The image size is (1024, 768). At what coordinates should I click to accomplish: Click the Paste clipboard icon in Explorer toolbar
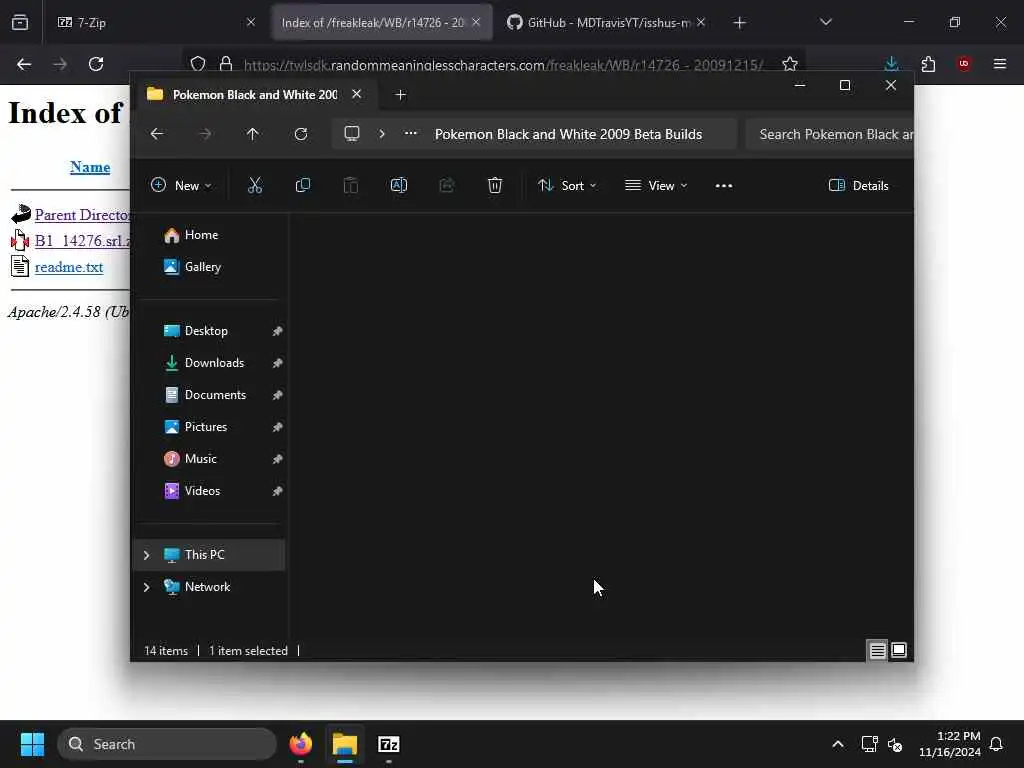351,185
